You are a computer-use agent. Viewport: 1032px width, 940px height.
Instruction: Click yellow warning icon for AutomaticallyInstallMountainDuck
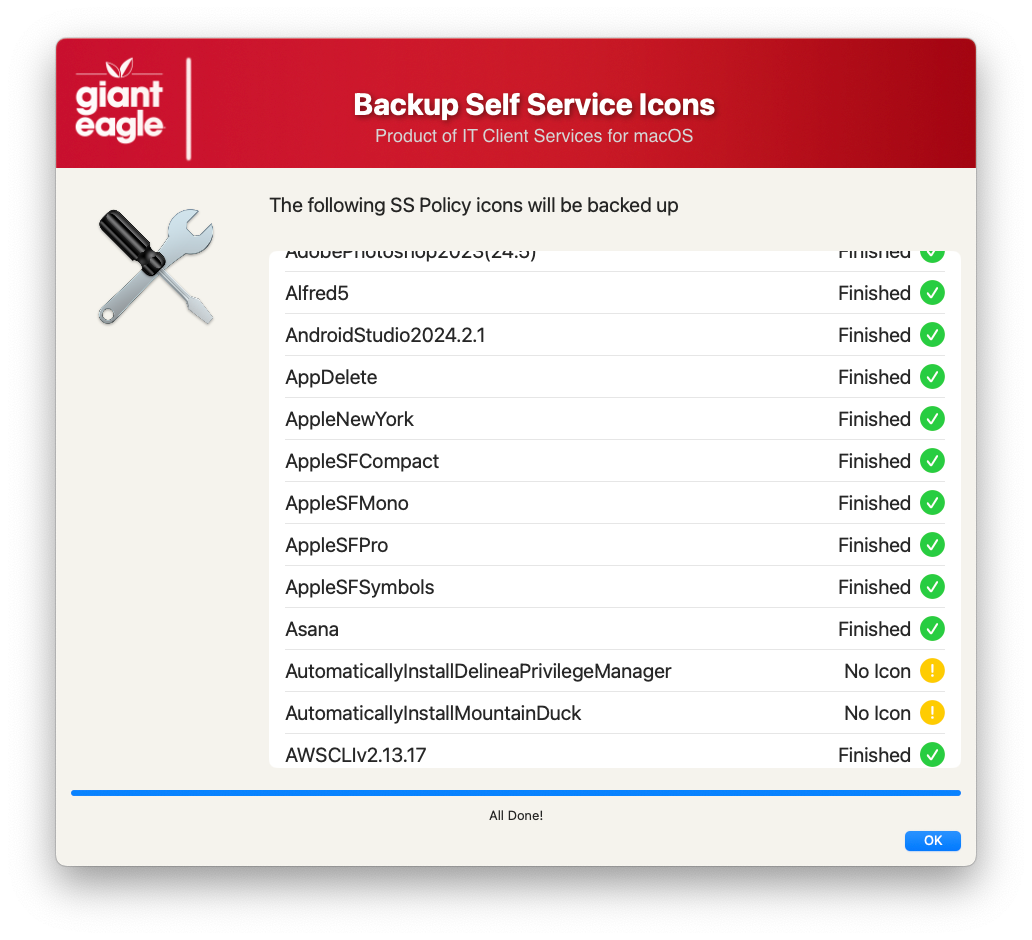coord(932,713)
